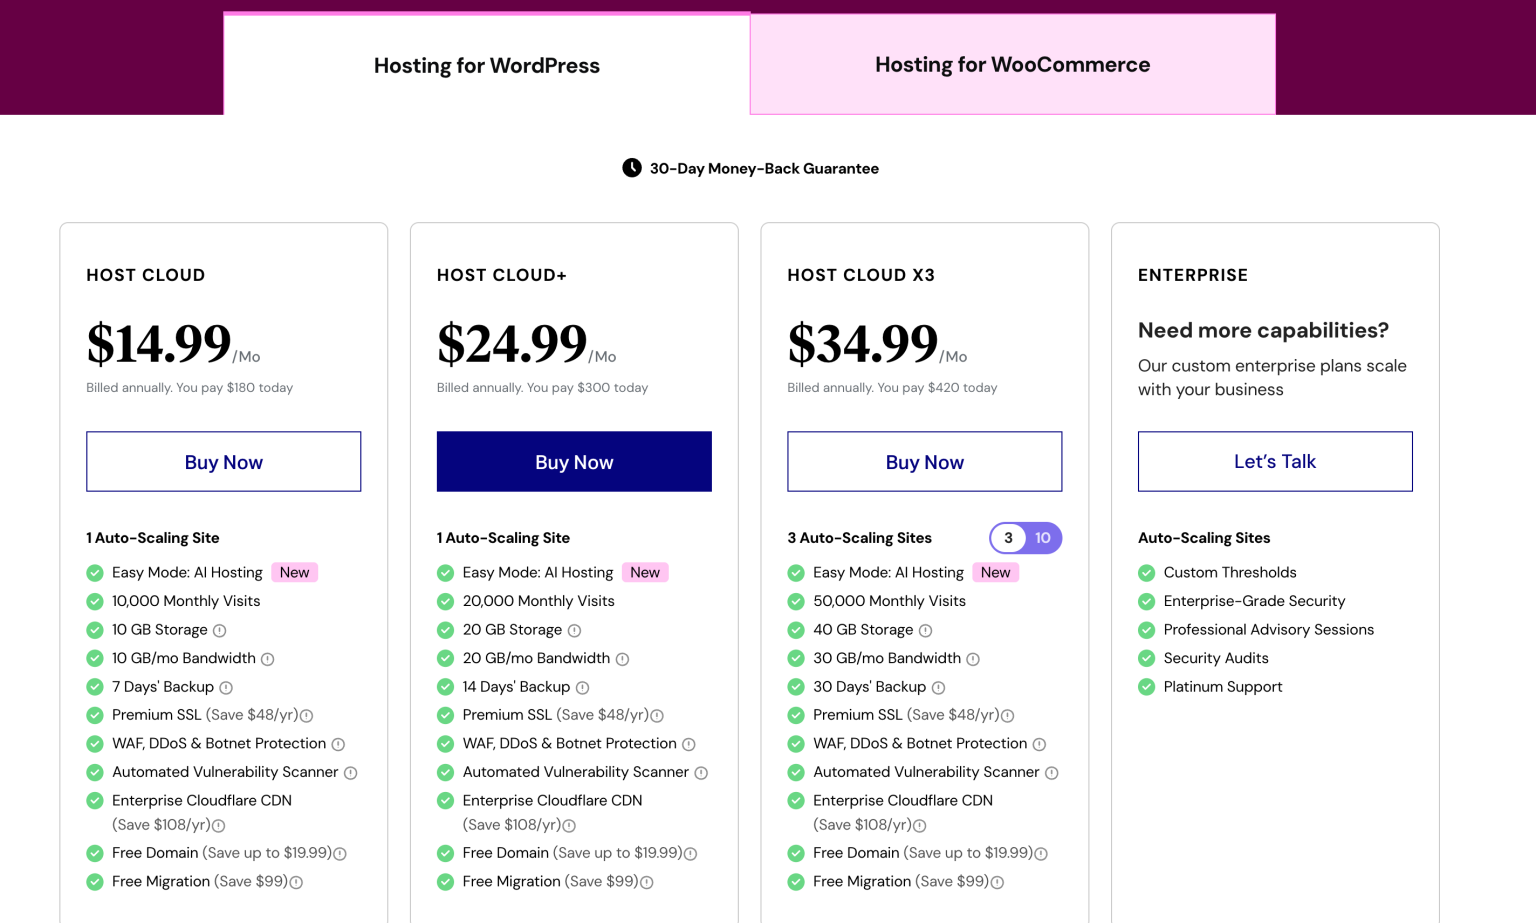Click Buy Now under Host Cloud+
This screenshot has width=1536, height=923.
573,461
